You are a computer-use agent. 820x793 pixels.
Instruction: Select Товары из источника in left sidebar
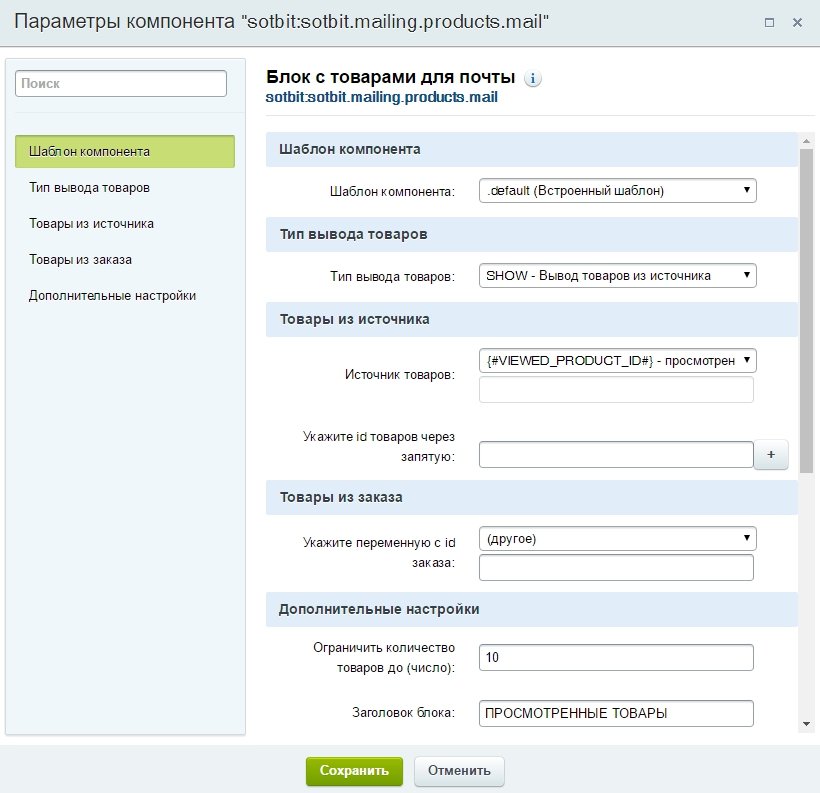point(92,224)
